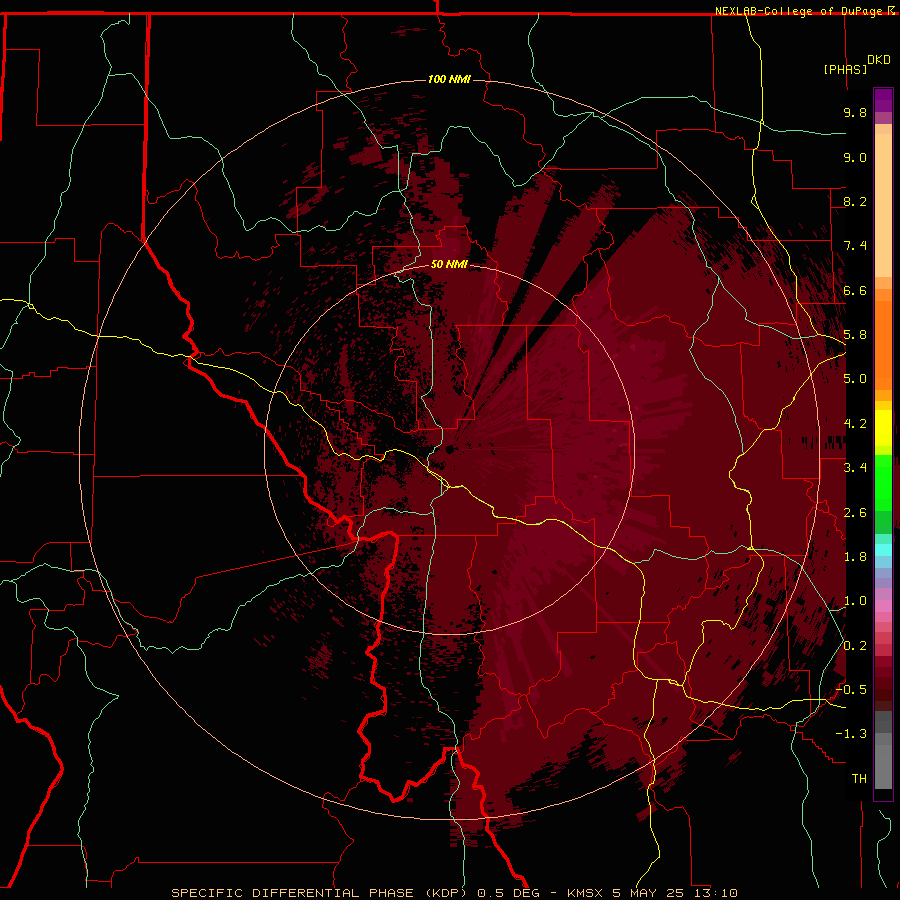Click the 9.0 value on the color scale
This screenshot has height=900, width=900.
coord(855,157)
